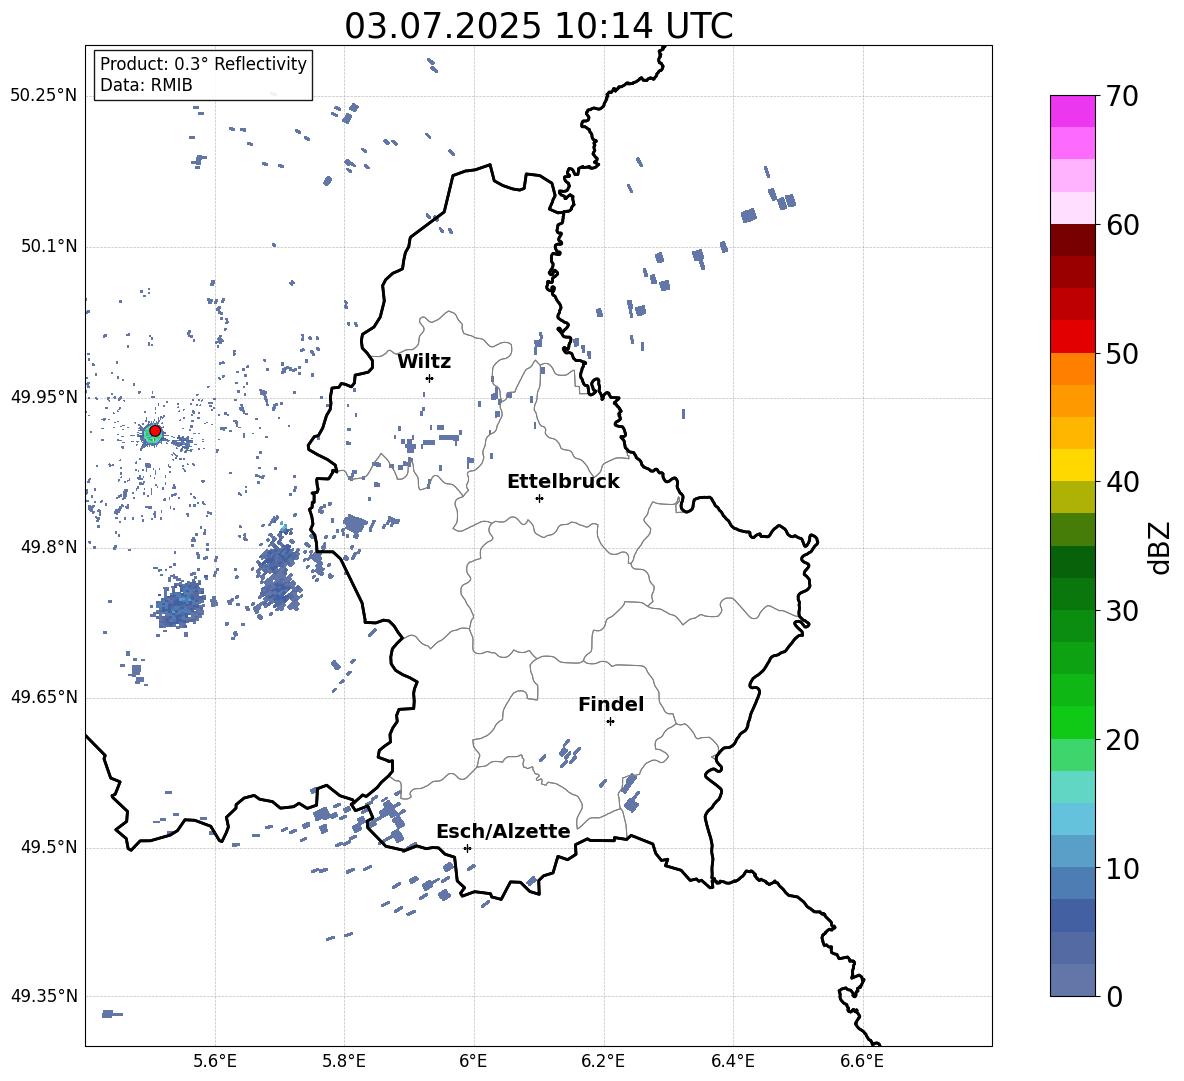Viewport: 1184px width, 1081px height.
Task: Click the Data: RMIB text
Action: click(146, 85)
